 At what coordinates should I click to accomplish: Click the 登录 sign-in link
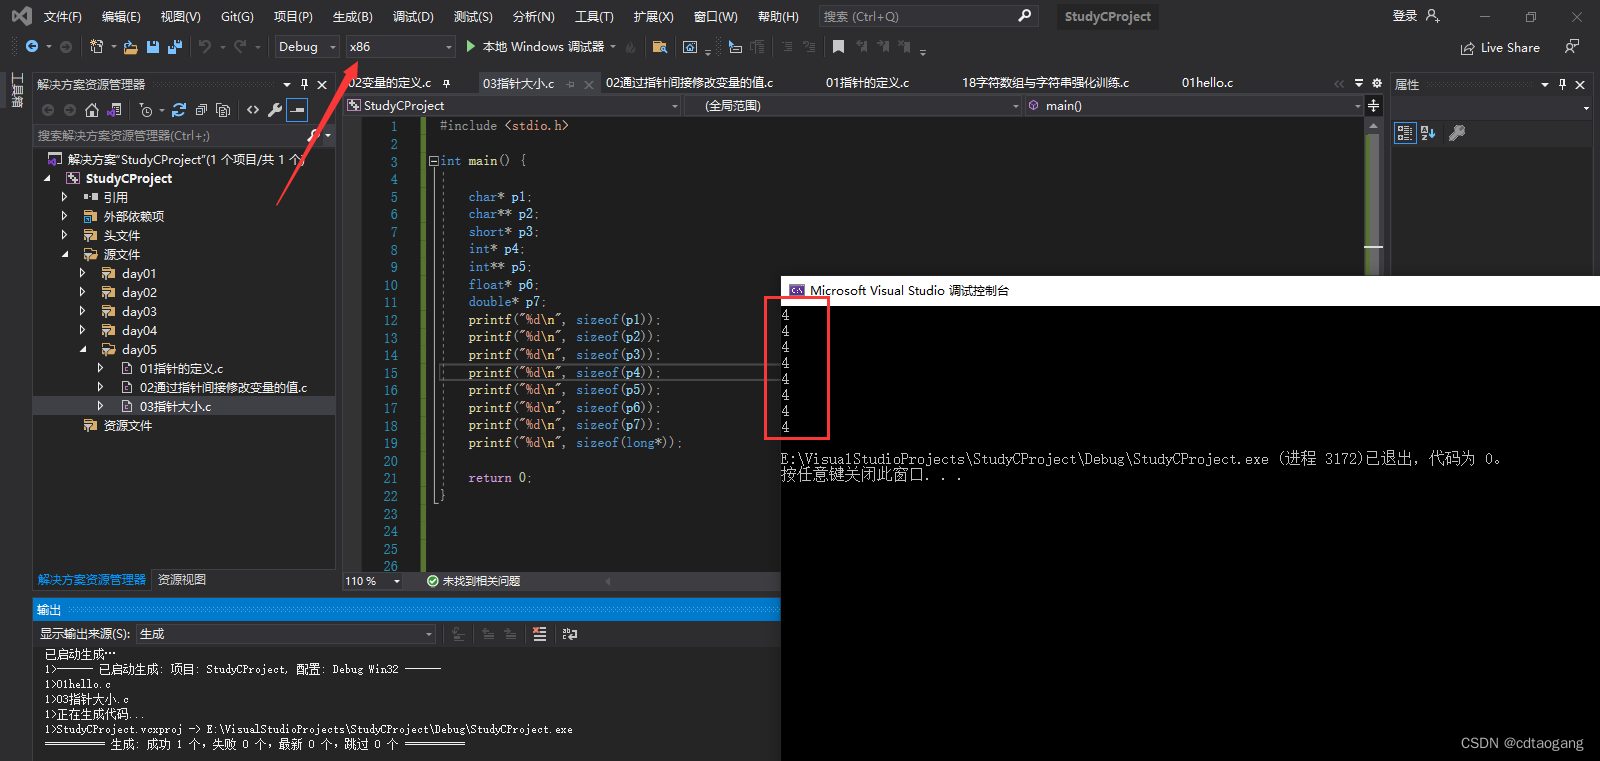click(x=1404, y=16)
